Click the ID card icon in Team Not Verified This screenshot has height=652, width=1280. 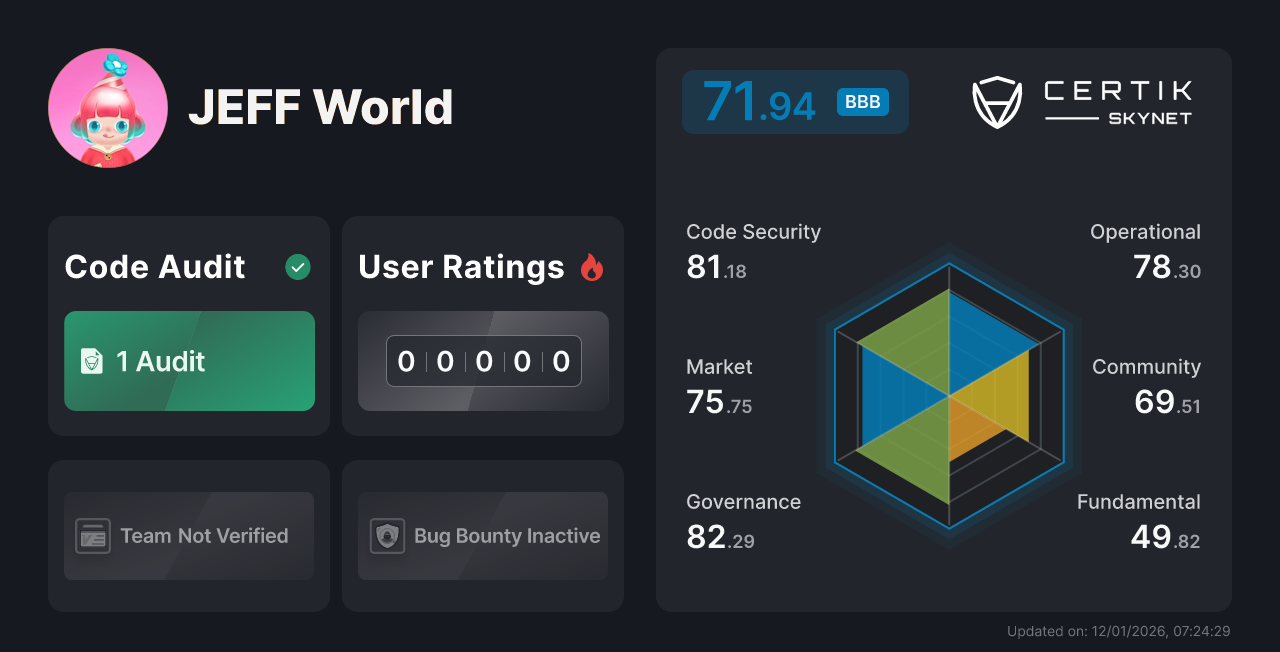(93, 536)
